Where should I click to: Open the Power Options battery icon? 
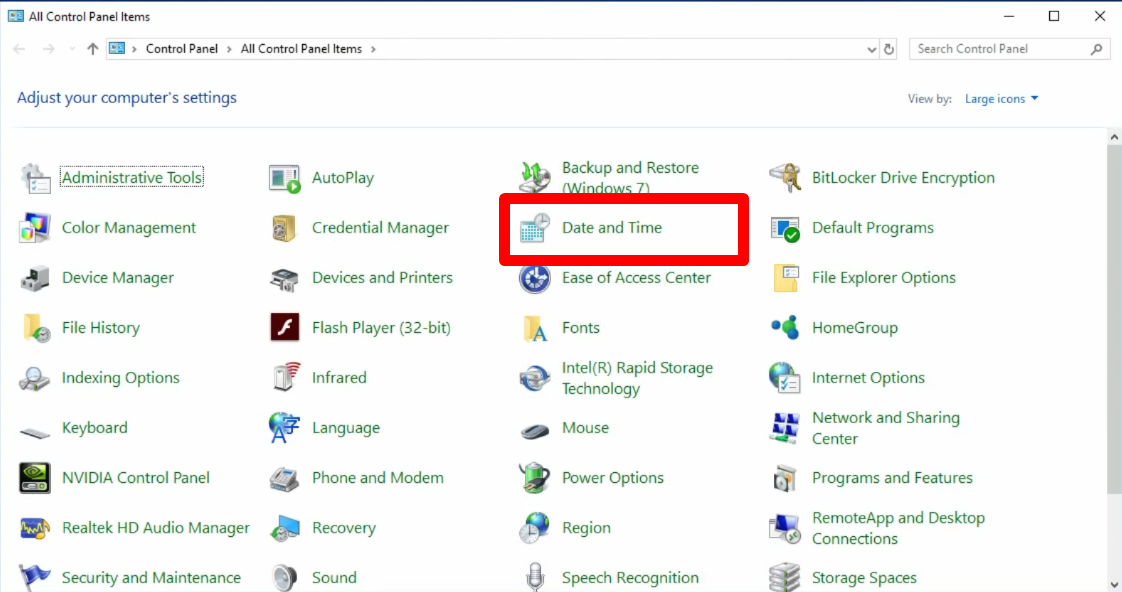click(535, 478)
